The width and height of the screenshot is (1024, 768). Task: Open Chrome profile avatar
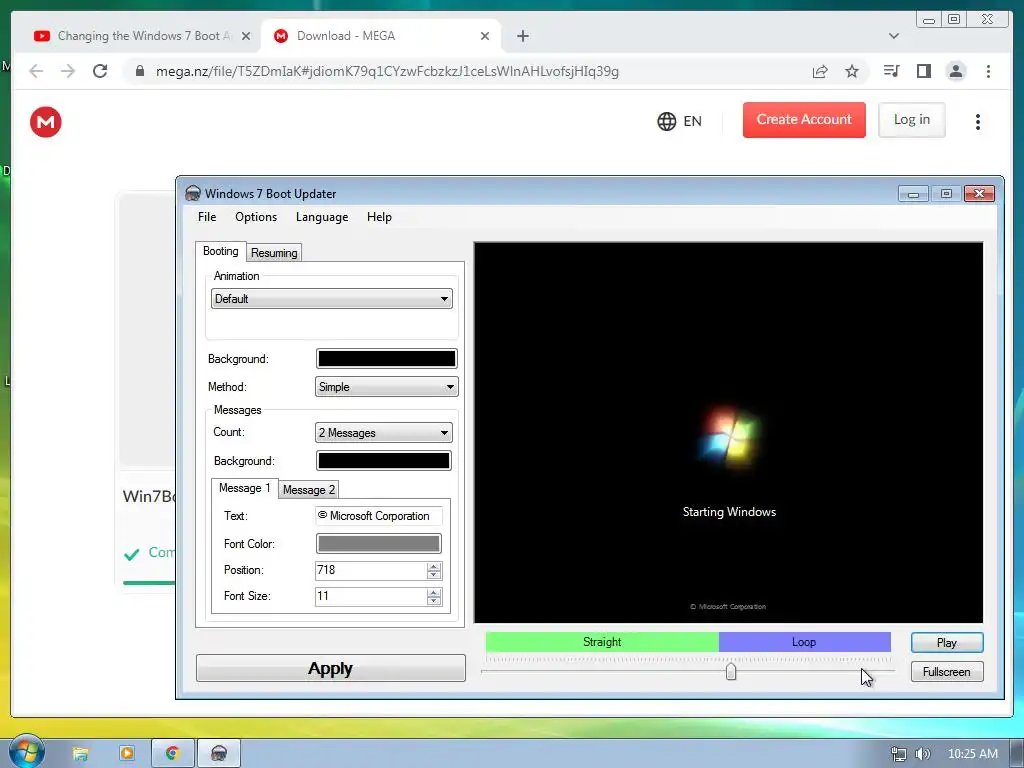[x=956, y=71]
